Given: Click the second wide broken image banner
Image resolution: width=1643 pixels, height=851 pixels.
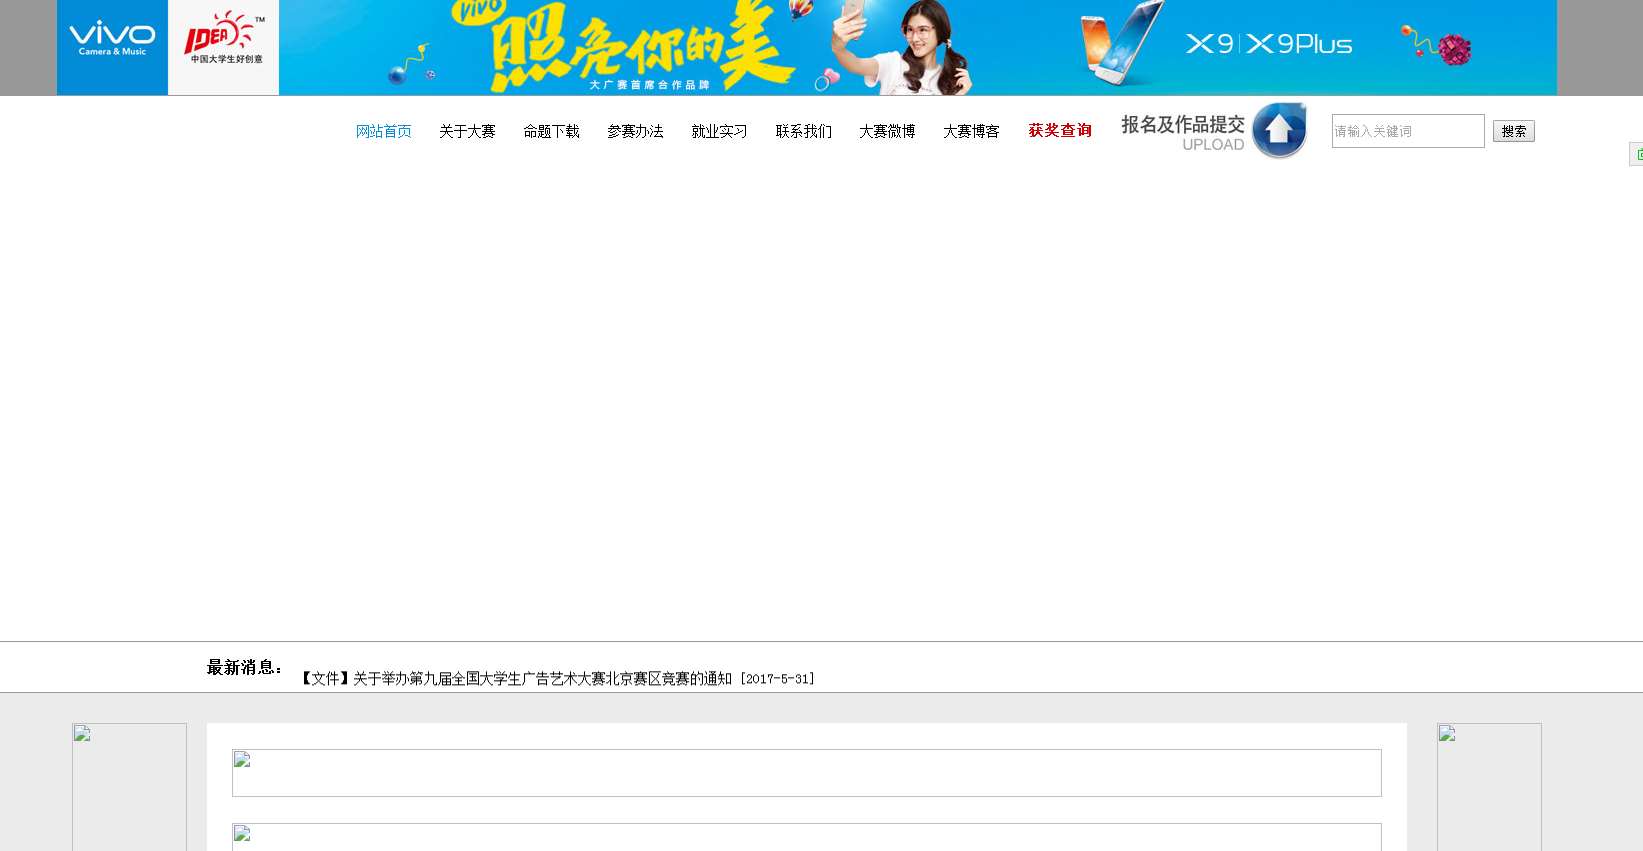Looking at the screenshot, I should (807, 837).
